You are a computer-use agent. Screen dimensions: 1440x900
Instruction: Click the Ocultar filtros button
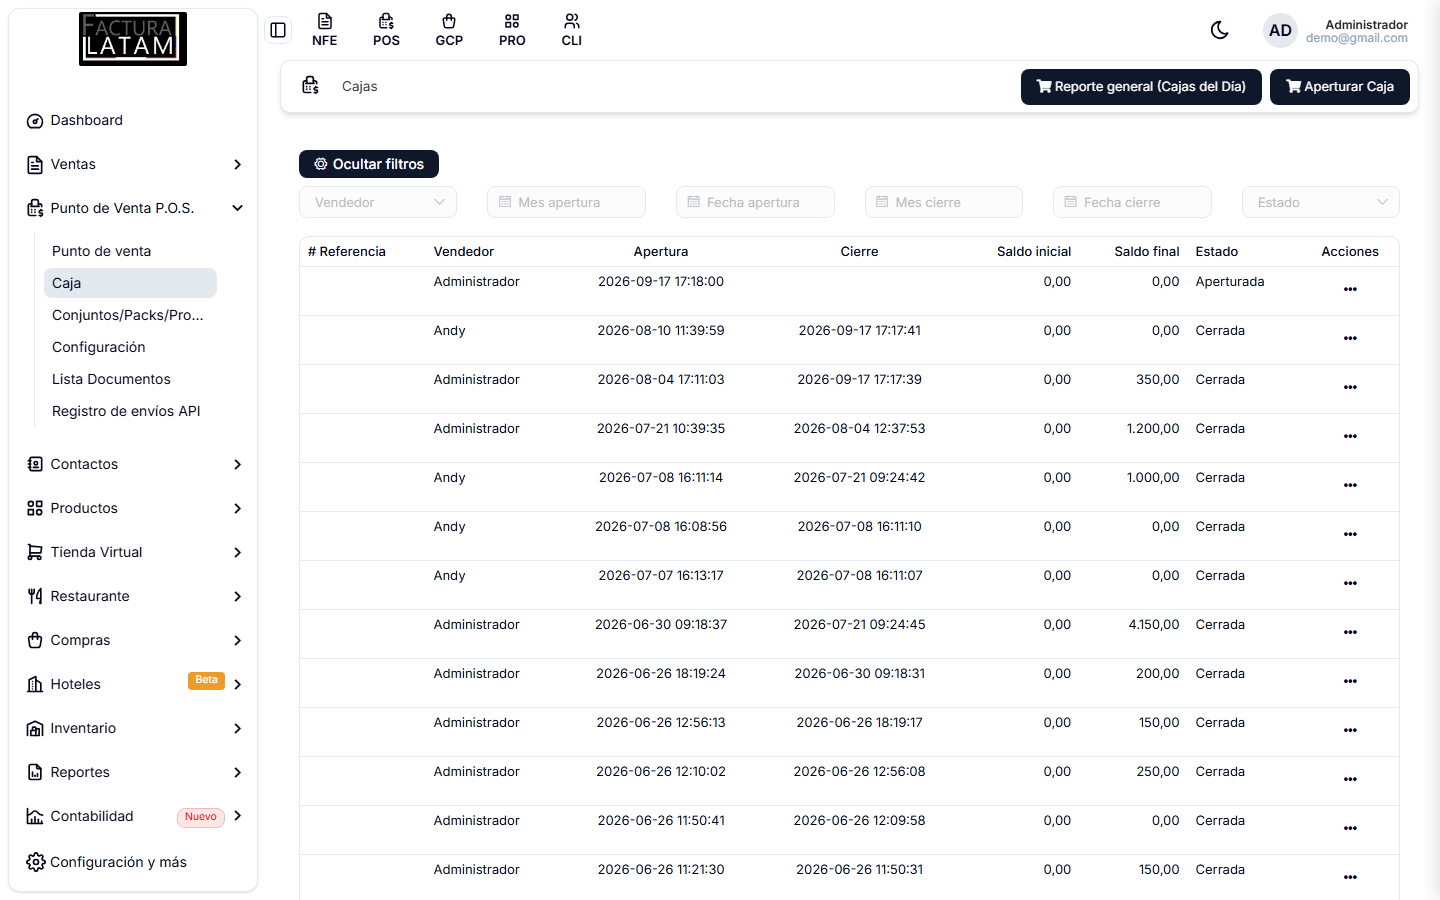(369, 164)
